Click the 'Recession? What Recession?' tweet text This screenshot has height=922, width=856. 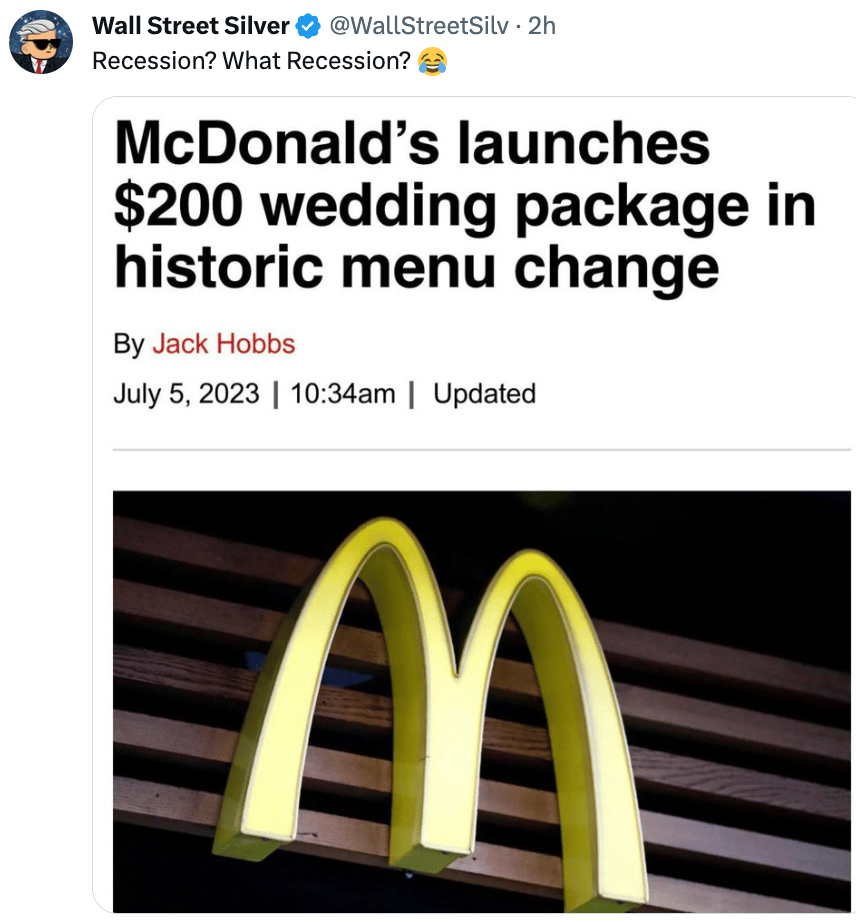tap(251, 61)
